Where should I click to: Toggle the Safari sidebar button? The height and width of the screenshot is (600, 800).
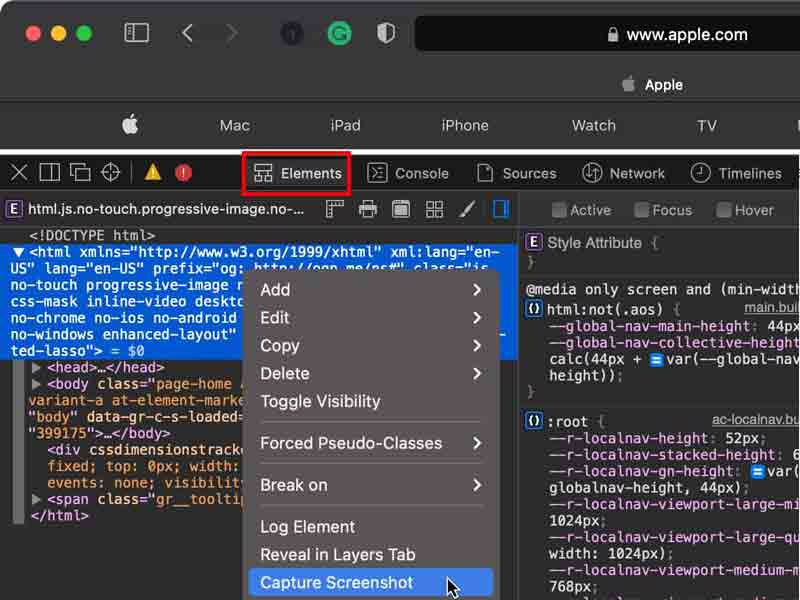coord(136,33)
